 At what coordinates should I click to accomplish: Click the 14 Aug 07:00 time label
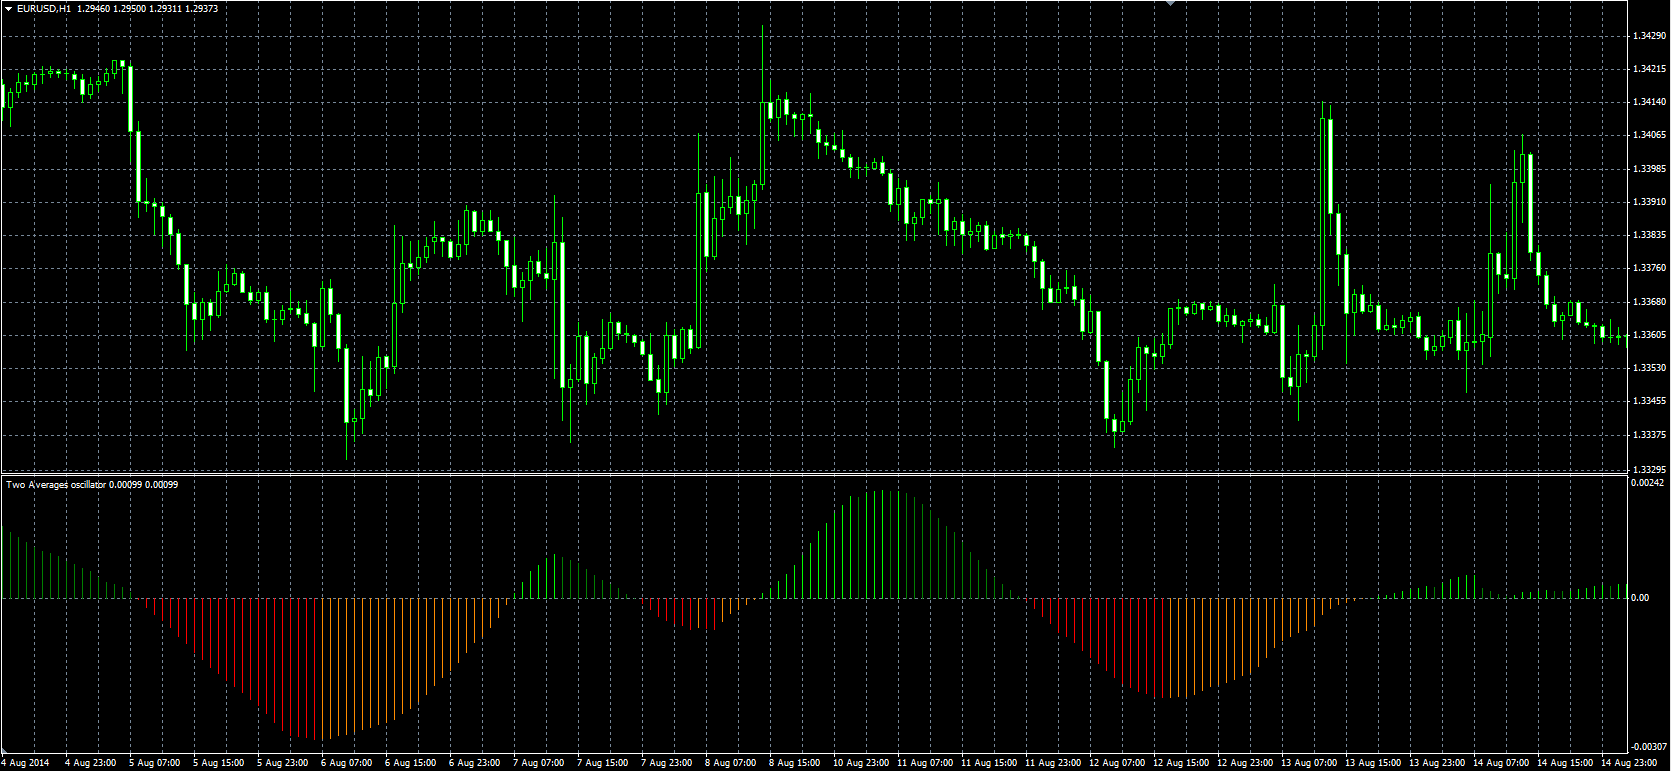click(x=1500, y=763)
